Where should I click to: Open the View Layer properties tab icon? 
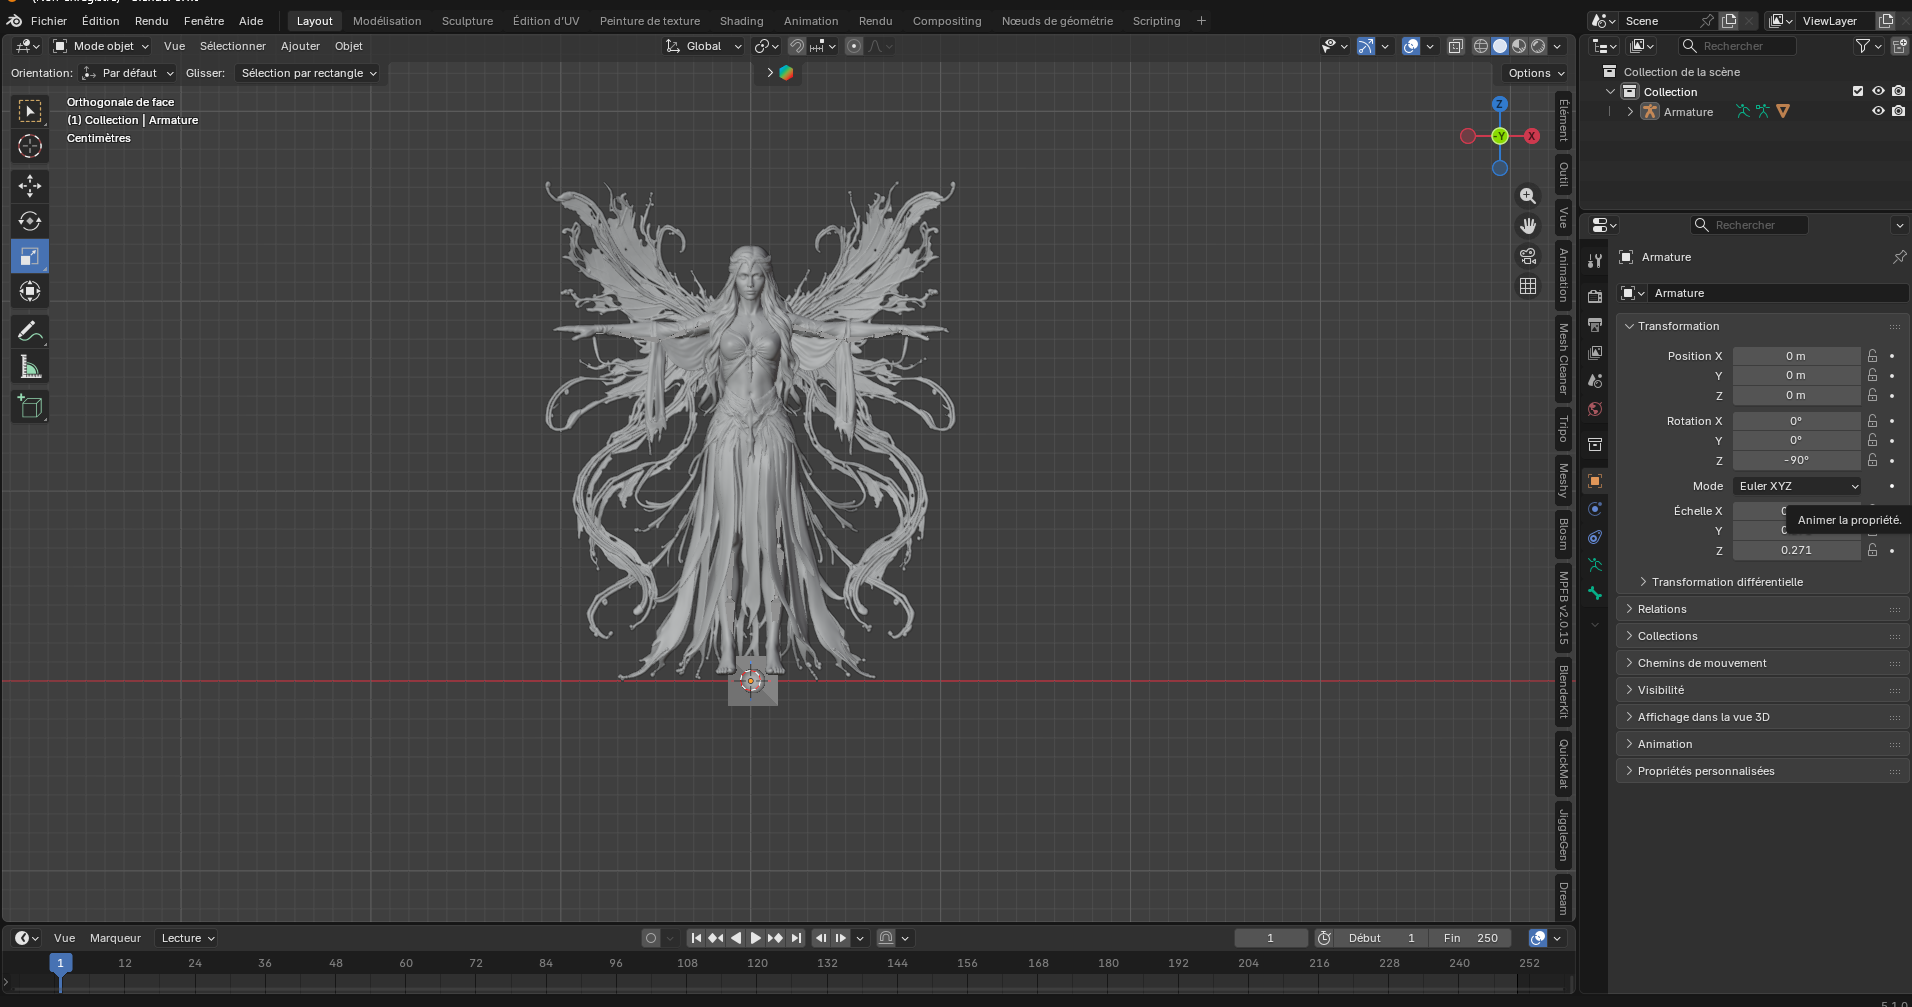coord(1595,352)
